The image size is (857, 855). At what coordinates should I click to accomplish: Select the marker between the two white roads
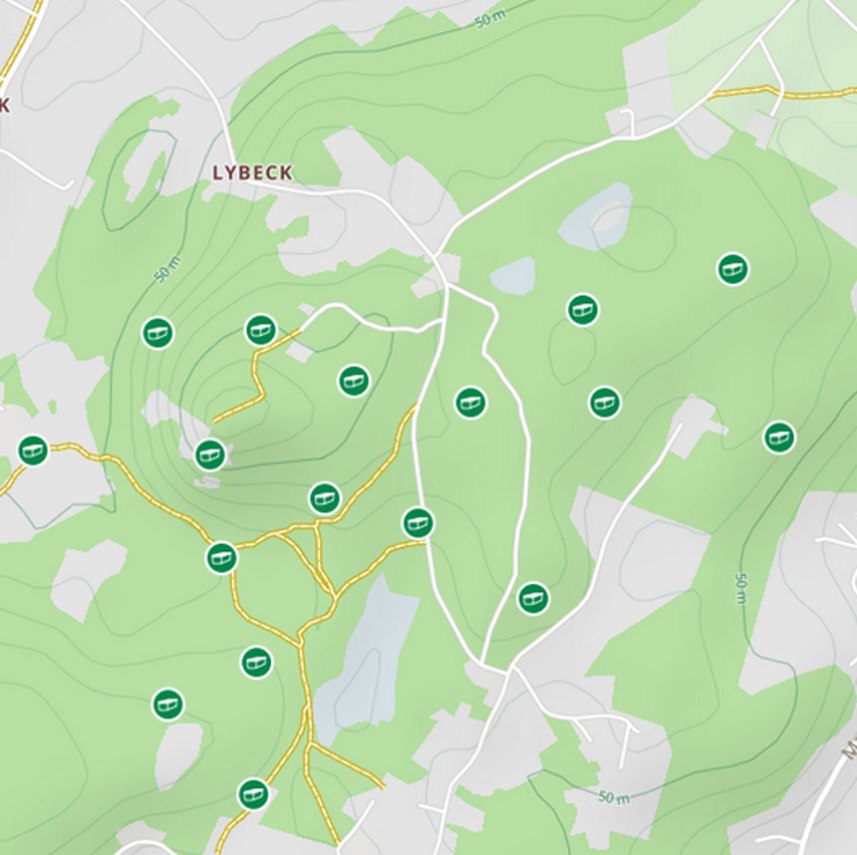[x=470, y=402]
